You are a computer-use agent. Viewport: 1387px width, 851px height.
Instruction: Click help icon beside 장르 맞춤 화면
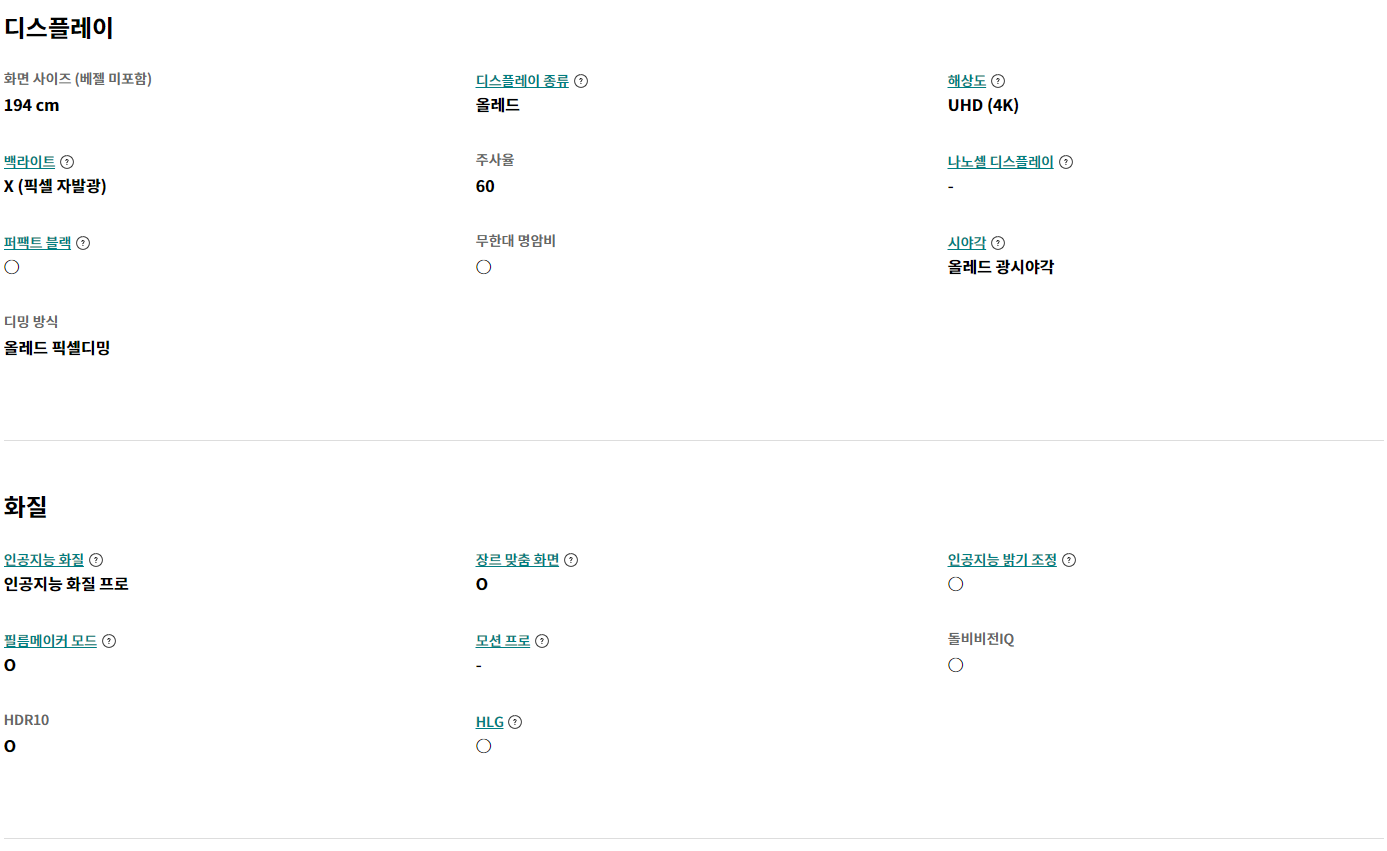point(571,560)
